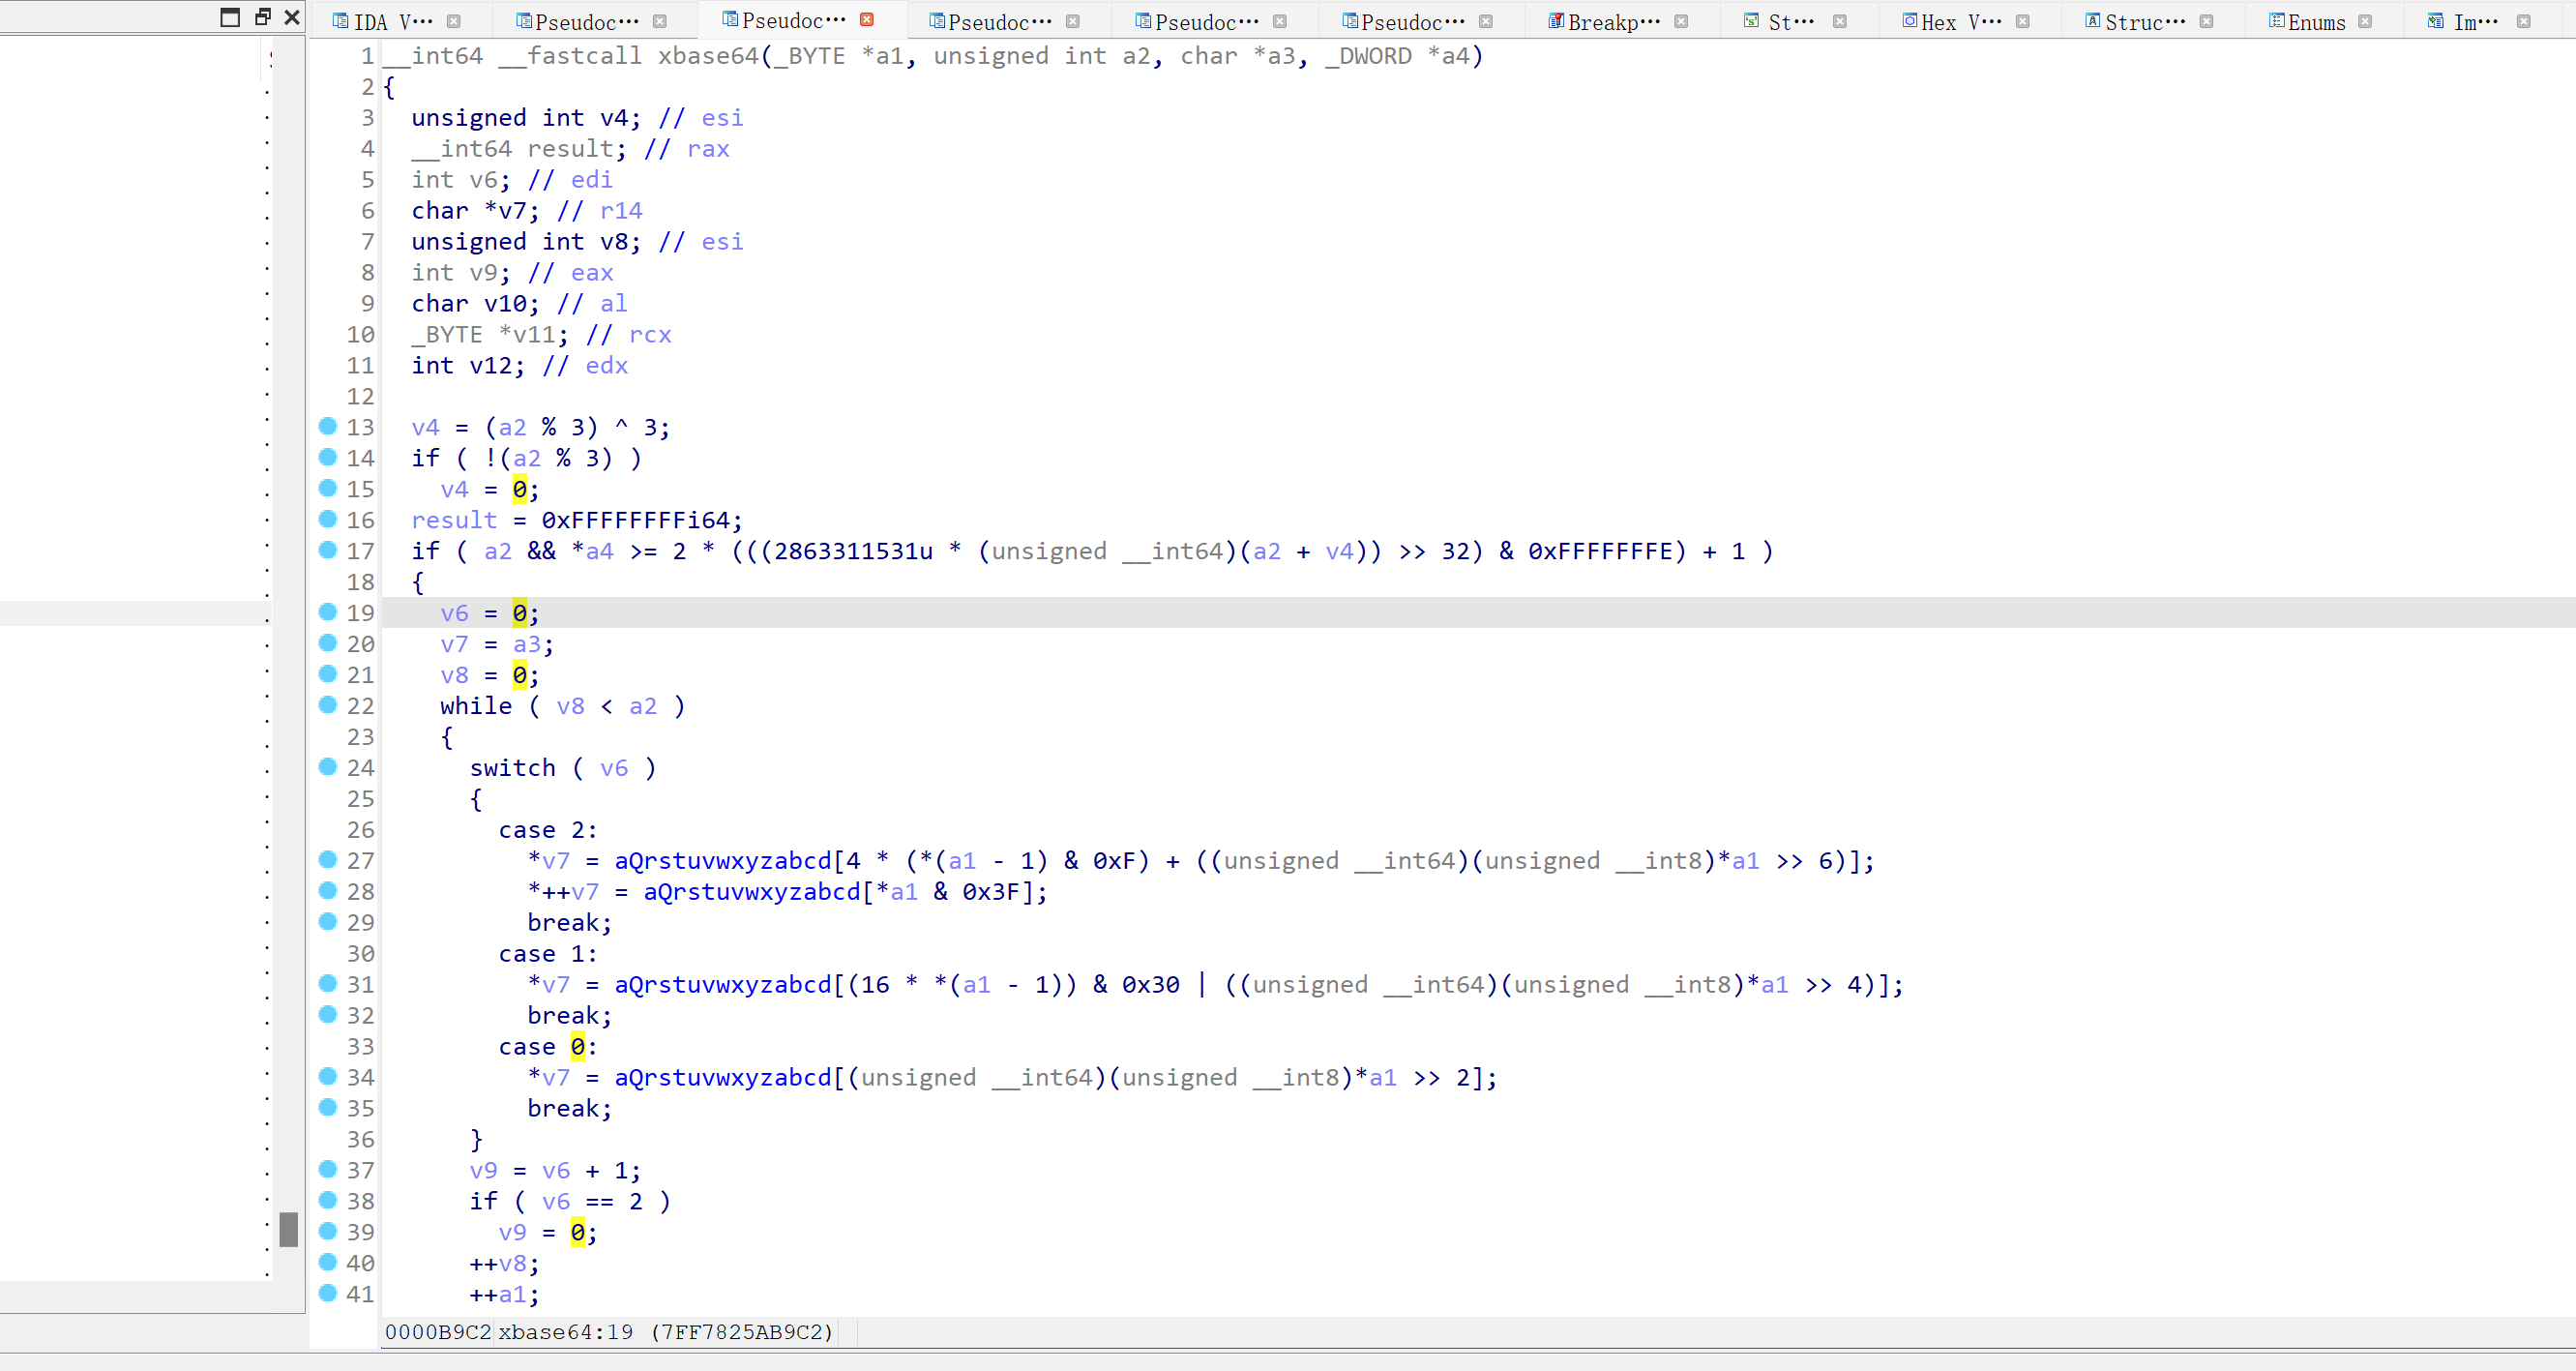Image resolution: width=2576 pixels, height=1371 pixels.
Task: Close the IDA View tab
Action: tap(454, 21)
